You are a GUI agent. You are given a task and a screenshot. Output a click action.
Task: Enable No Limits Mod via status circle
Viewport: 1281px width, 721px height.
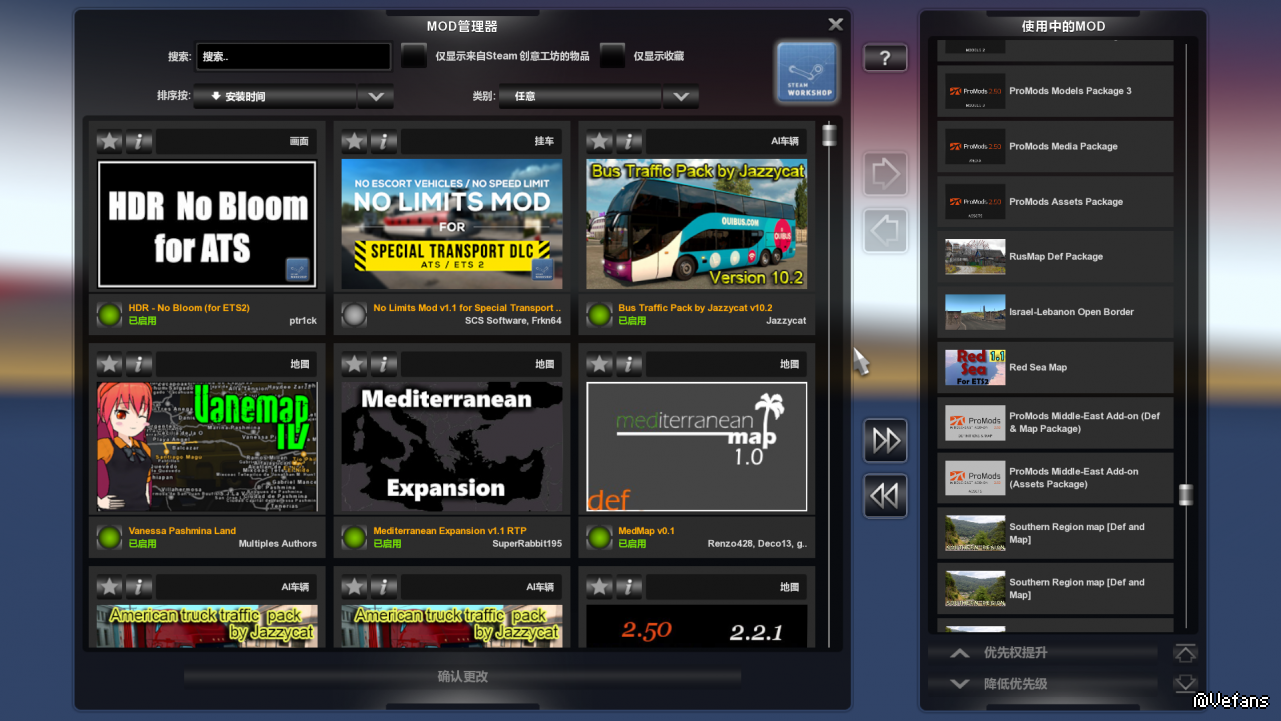[x=354, y=314]
